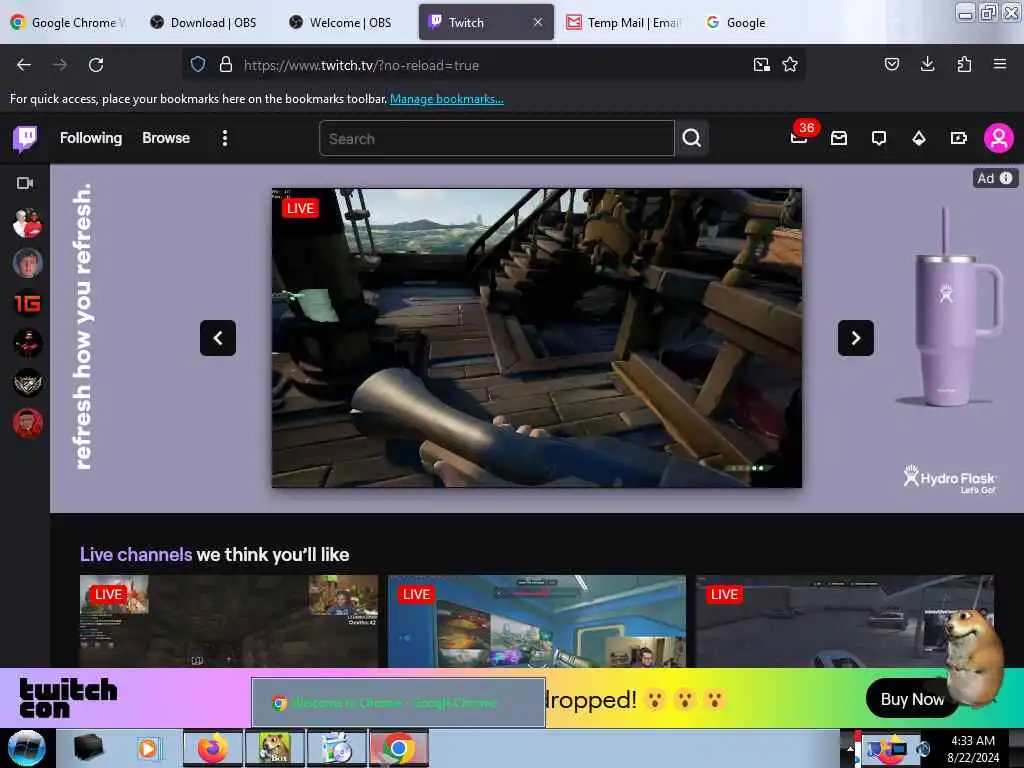Open the Pocket save icon
The width and height of the screenshot is (1024, 768).
(891, 64)
